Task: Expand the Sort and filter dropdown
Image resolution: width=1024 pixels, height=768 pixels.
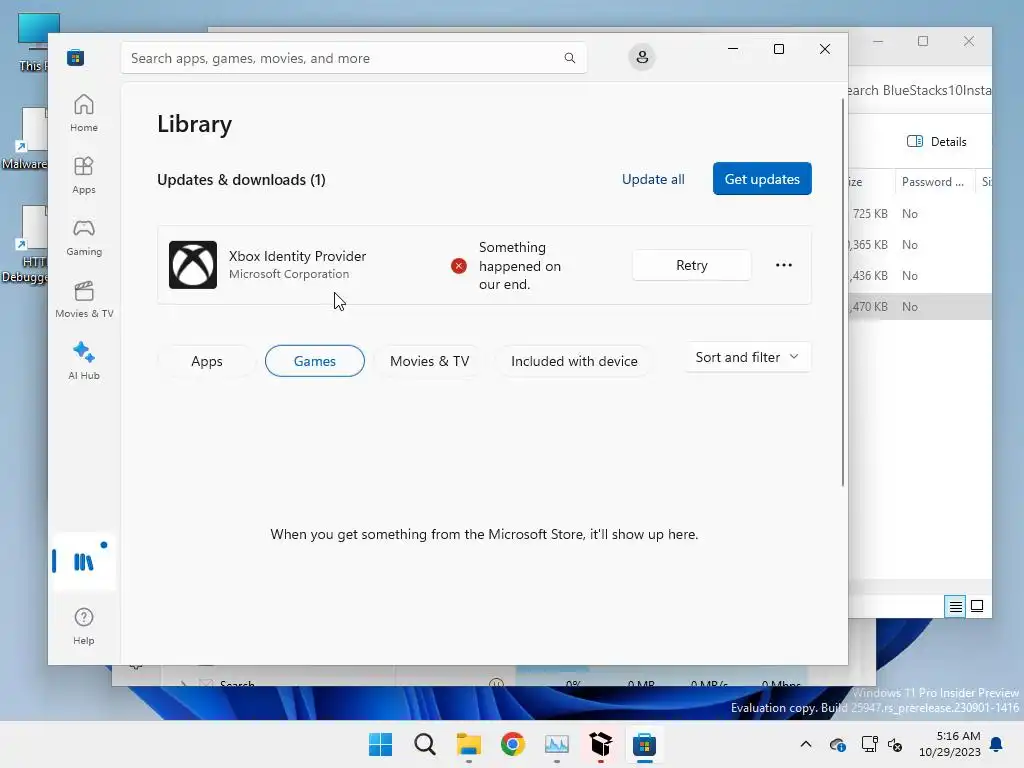Action: coord(747,357)
